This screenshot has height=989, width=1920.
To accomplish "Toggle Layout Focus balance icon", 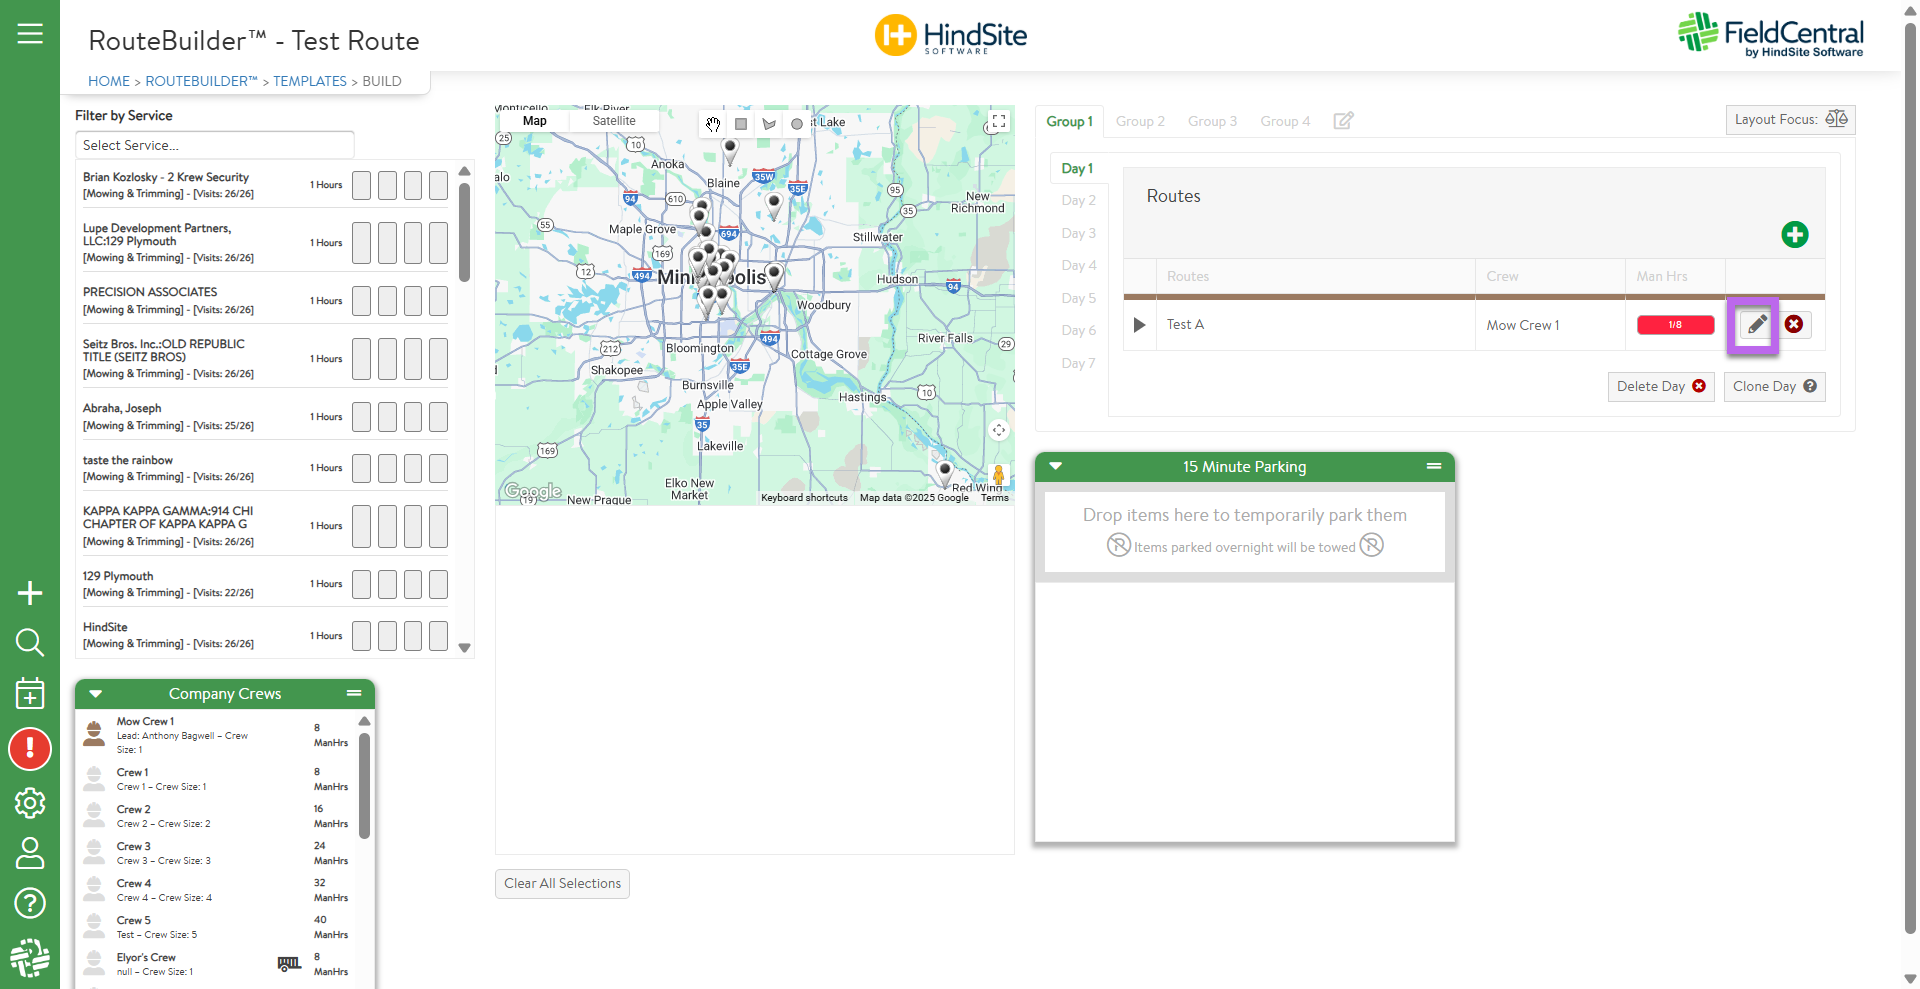I will coord(1836,119).
